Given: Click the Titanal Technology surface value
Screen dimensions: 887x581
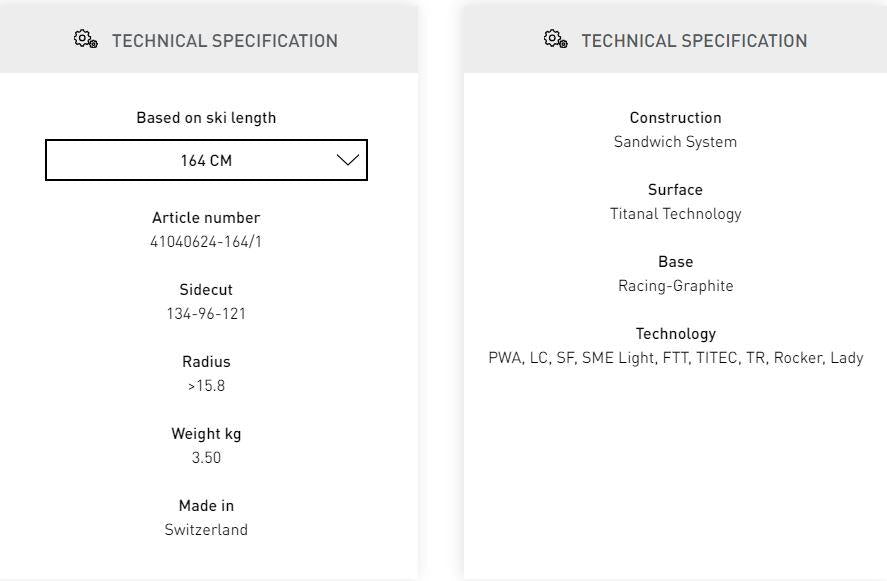Looking at the screenshot, I should (675, 214).
